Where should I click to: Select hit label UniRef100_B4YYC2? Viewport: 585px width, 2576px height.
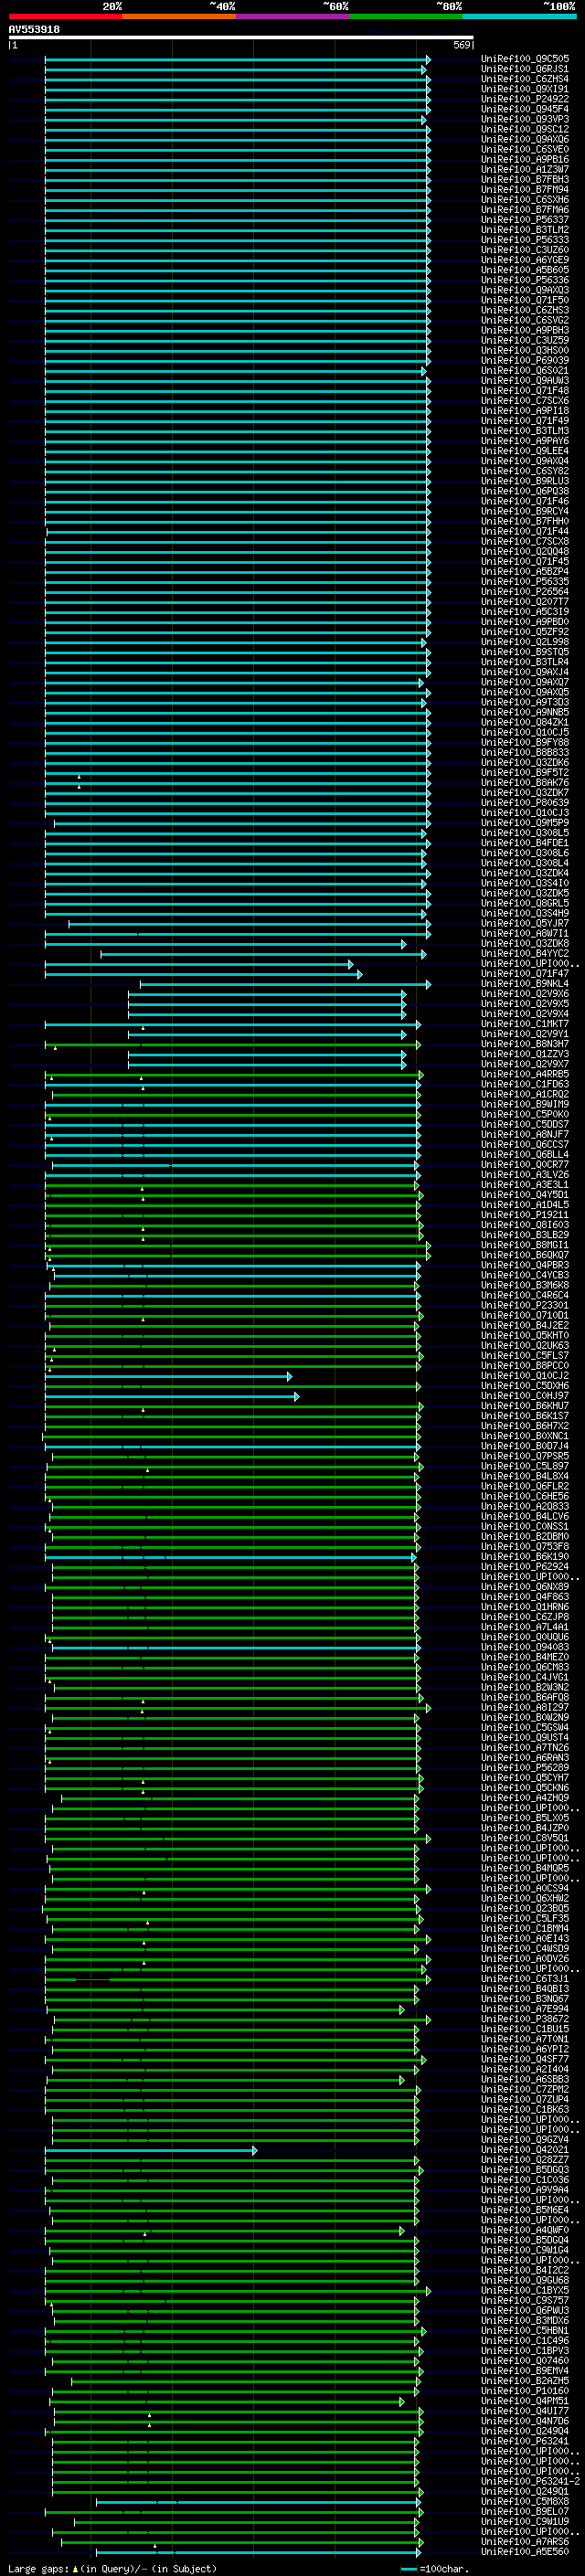click(x=525, y=953)
